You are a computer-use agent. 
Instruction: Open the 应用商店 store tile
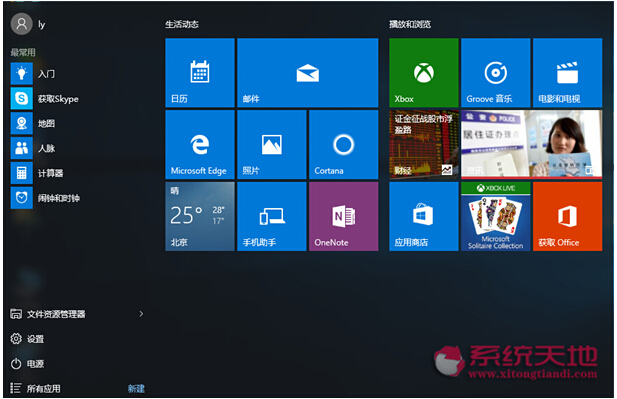424,216
